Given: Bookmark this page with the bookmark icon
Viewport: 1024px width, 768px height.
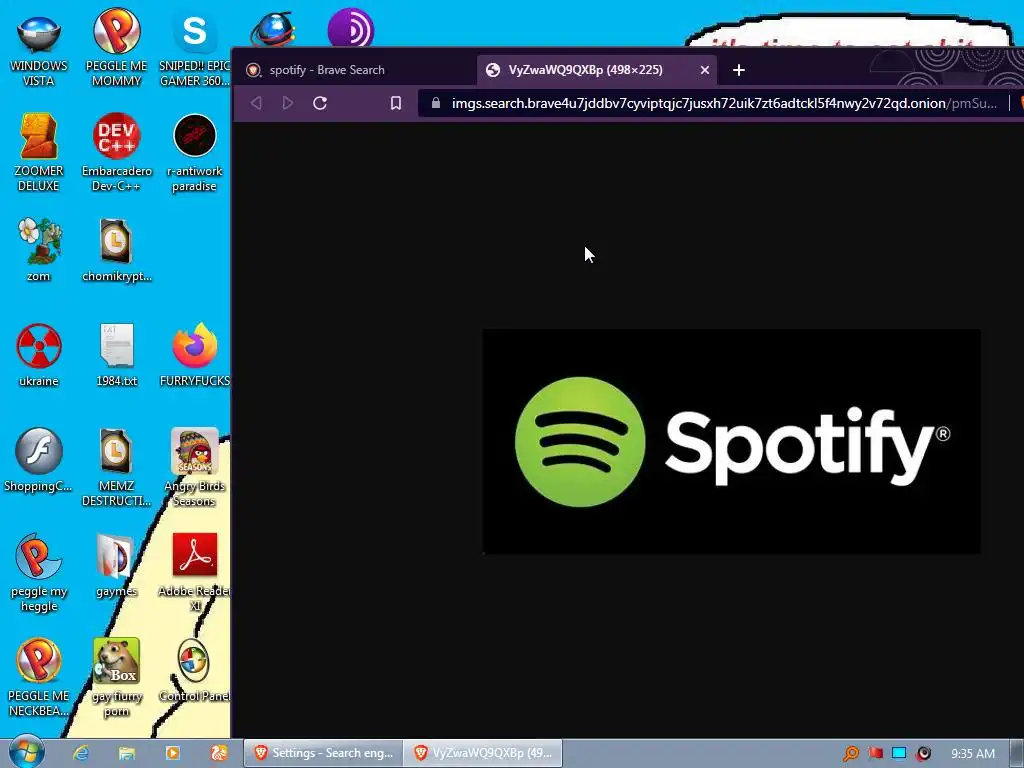Looking at the screenshot, I should (396, 103).
